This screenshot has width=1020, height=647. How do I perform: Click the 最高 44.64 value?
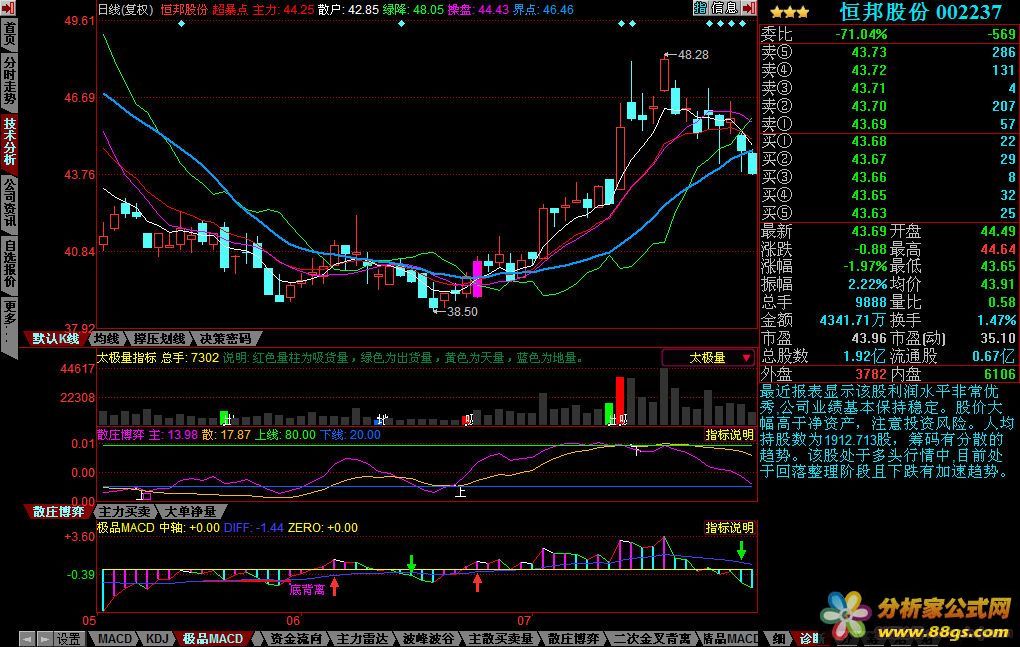pyautogui.click(x=998, y=249)
